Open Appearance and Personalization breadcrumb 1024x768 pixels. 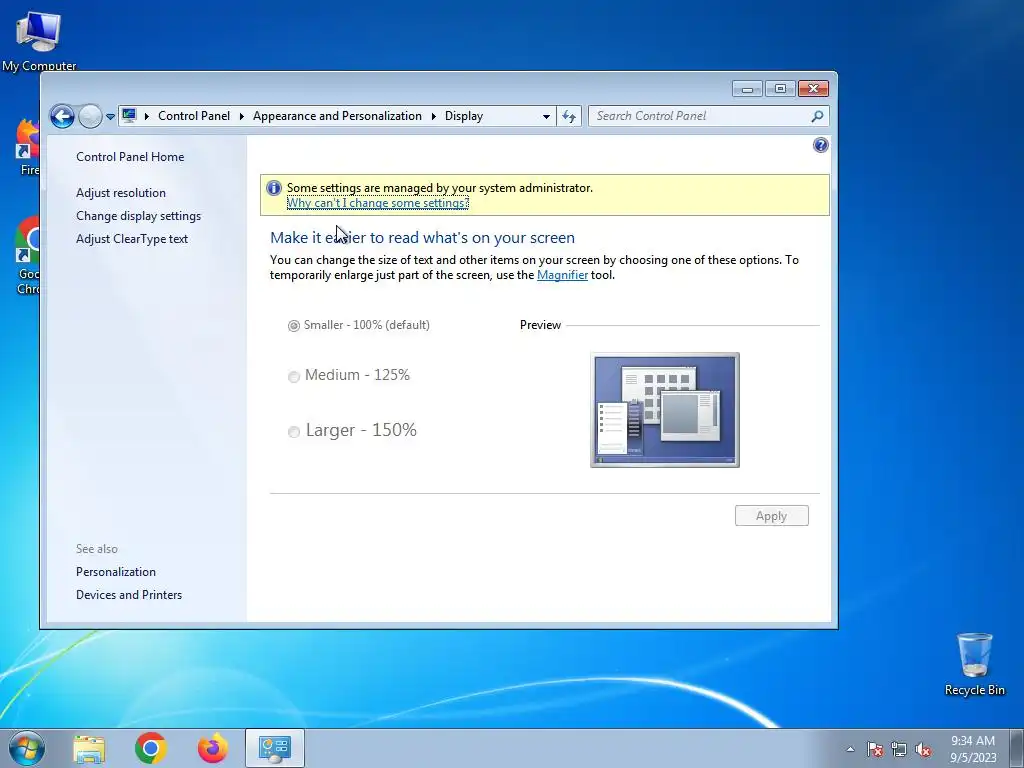click(337, 116)
